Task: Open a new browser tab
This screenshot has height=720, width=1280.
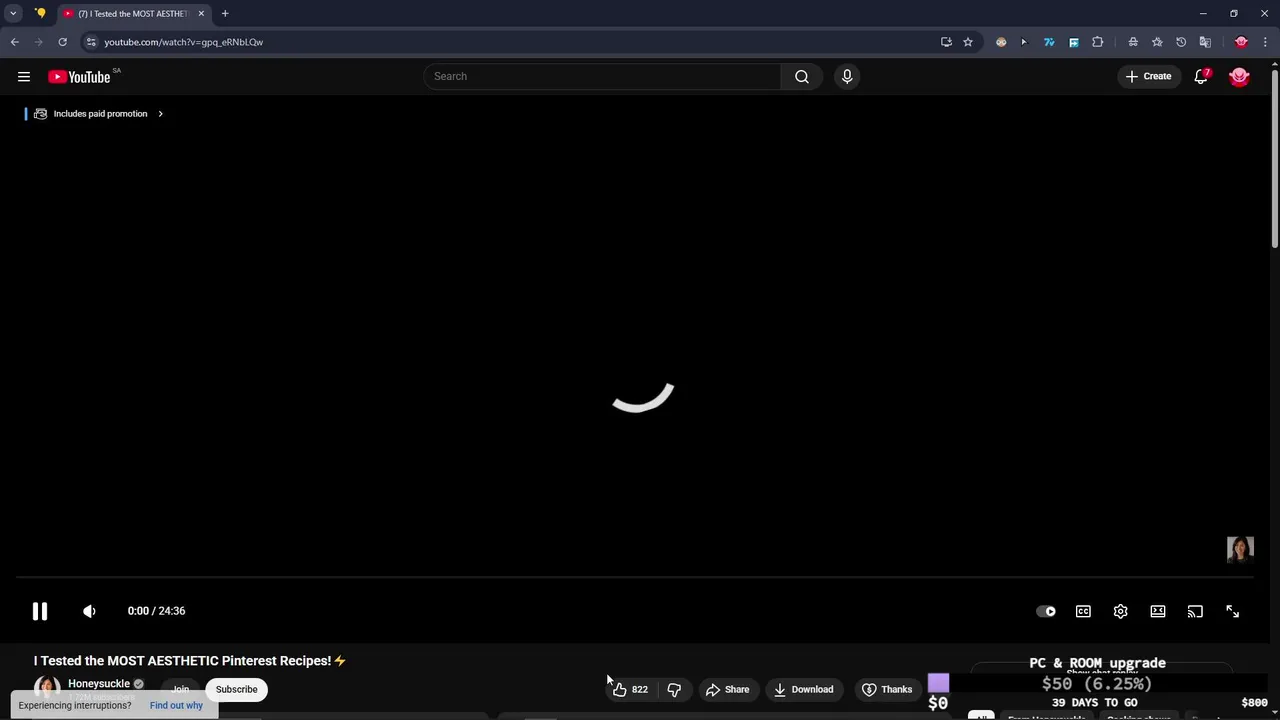Action: [225, 14]
